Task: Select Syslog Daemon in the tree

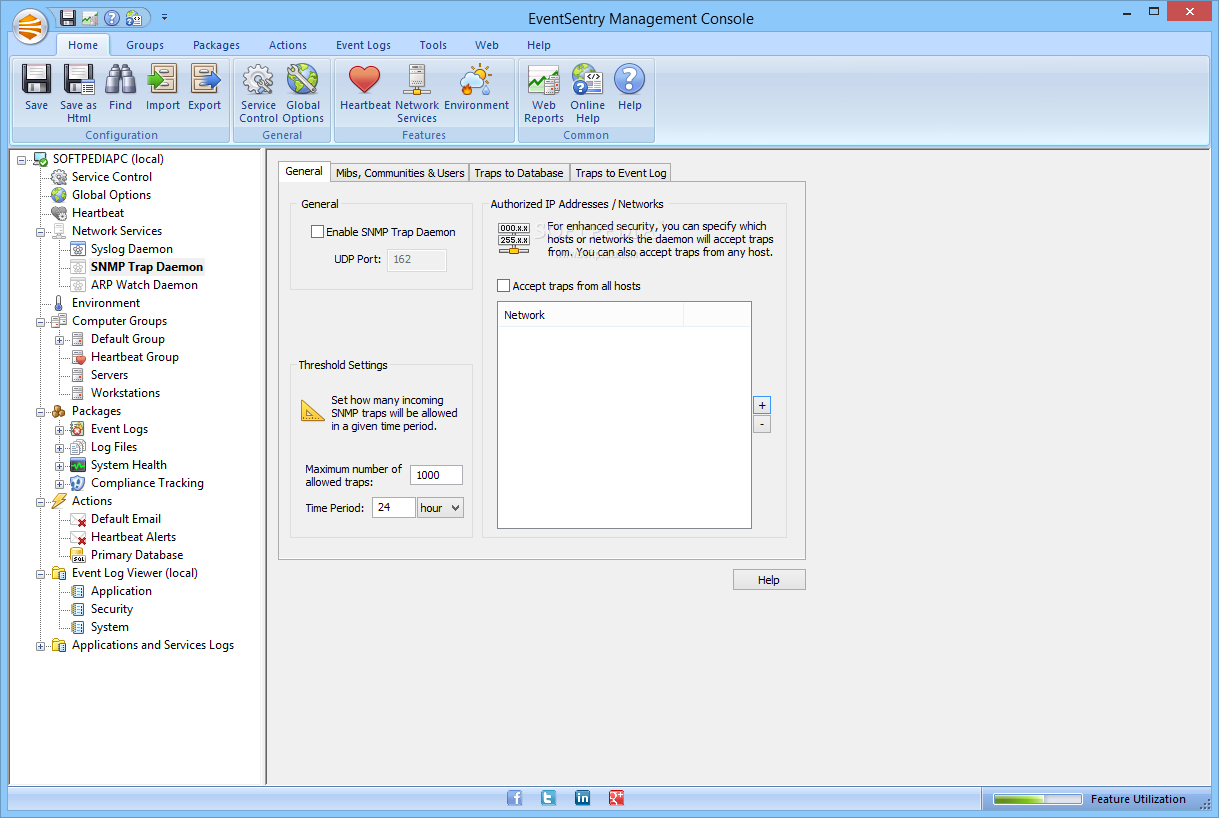Action: pyautogui.click(x=132, y=249)
